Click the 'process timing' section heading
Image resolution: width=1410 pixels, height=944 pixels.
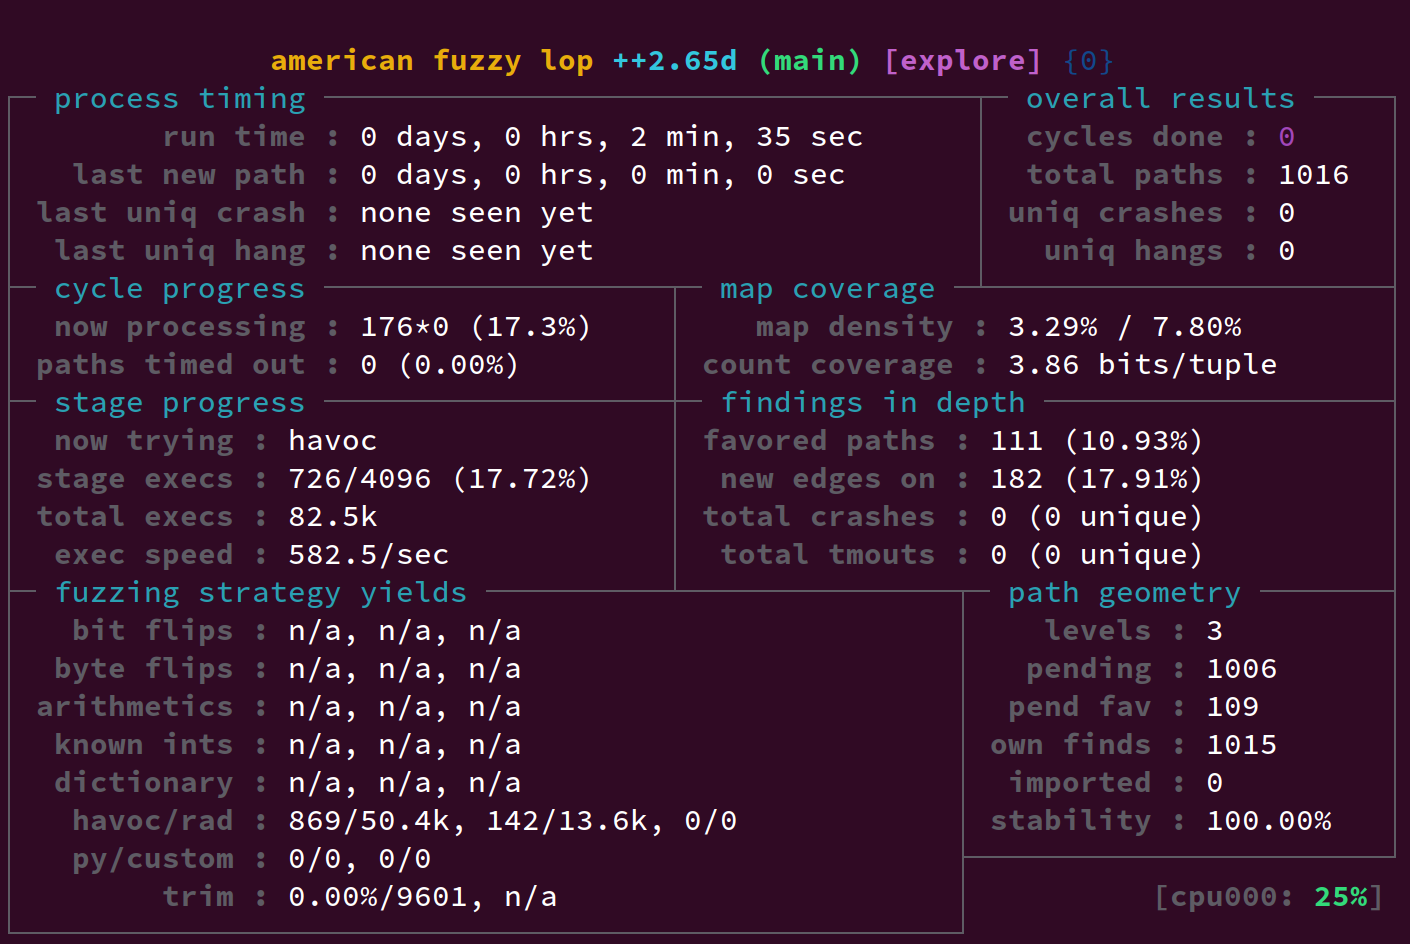point(180,99)
